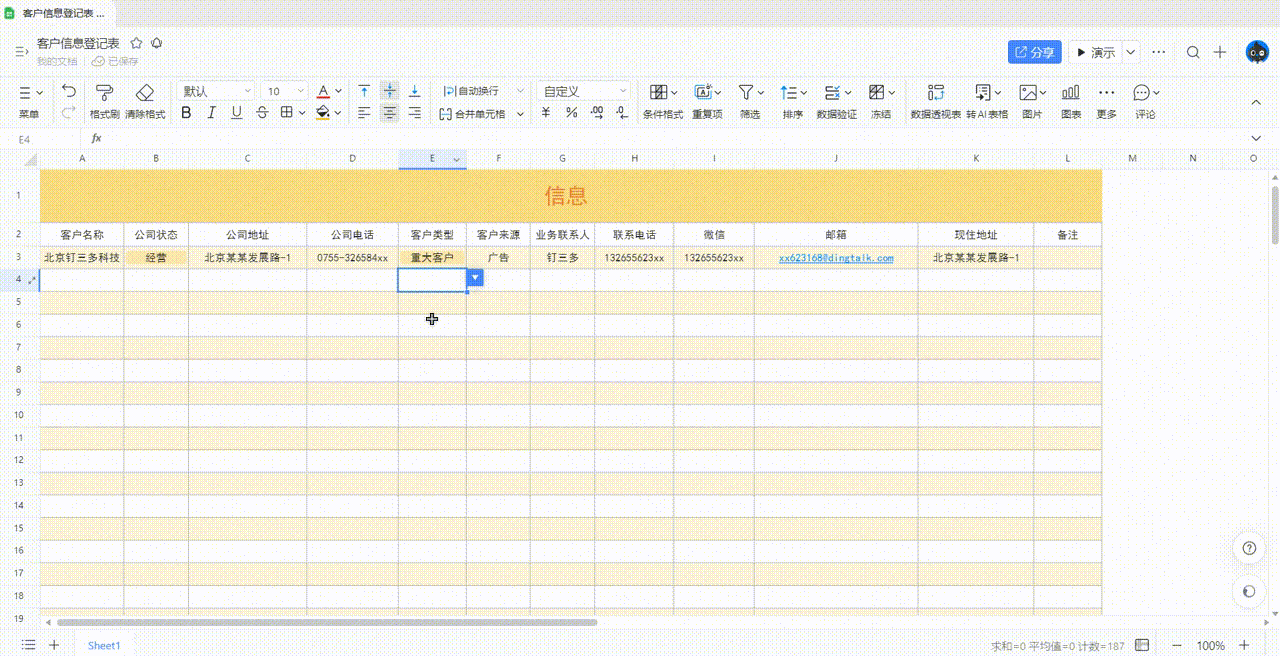Screen dimensions: 1280x656
Task: Open 自定义 number format dropdown
Action: pos(584,91)
